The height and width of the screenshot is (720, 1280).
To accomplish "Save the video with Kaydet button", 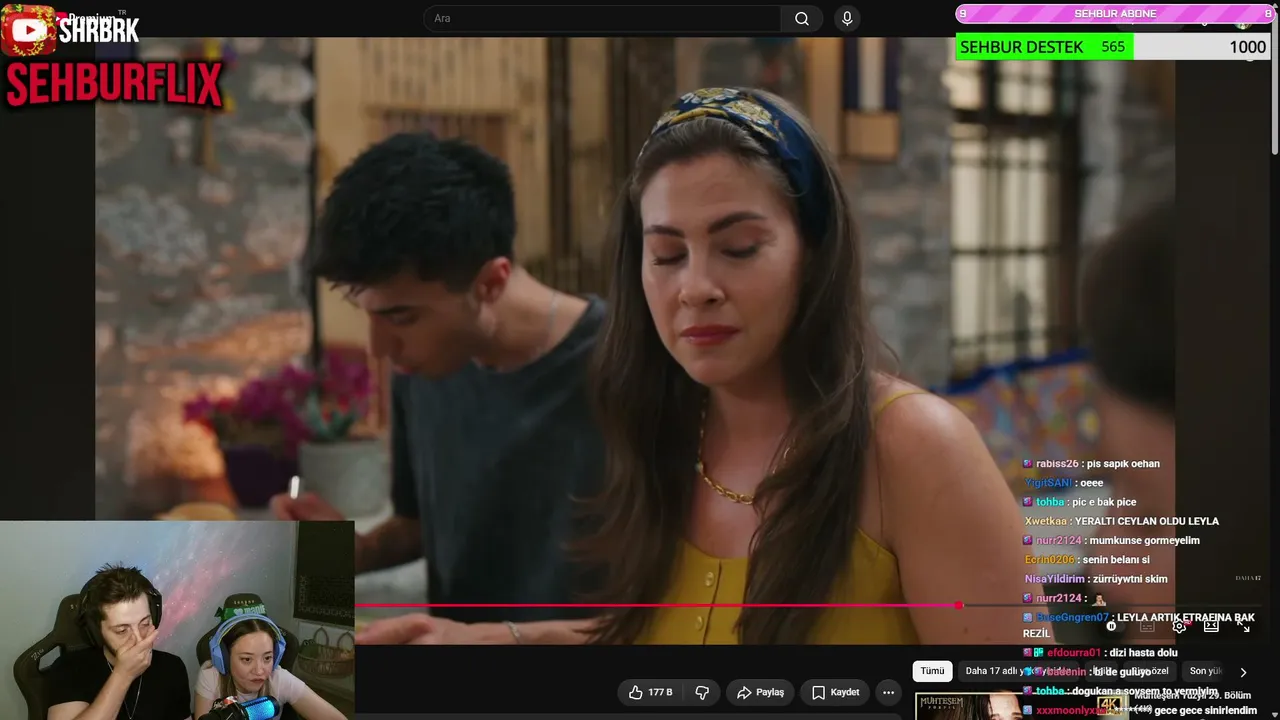I will point(835,692).
